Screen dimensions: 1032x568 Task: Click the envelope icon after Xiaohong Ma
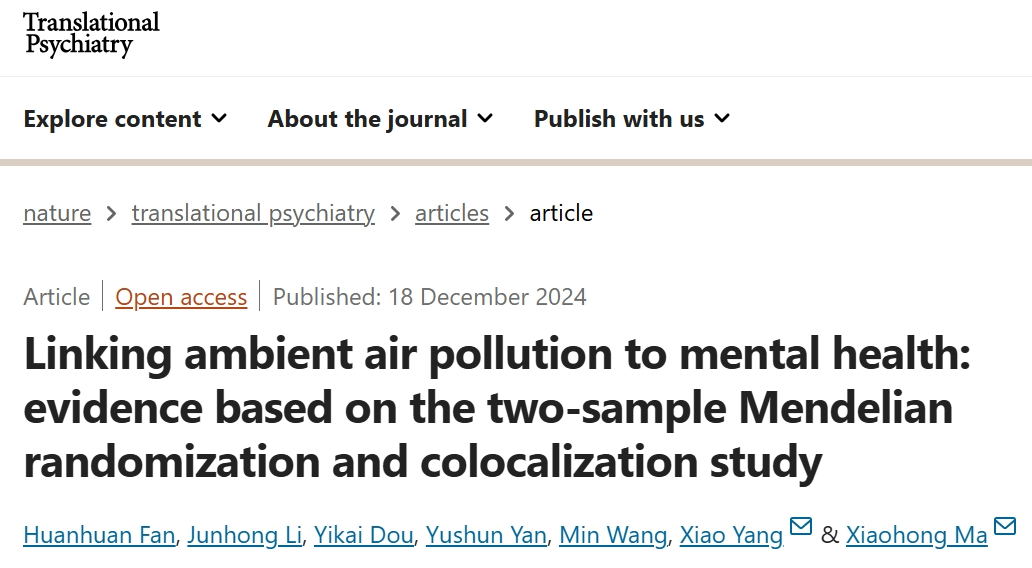click(1005, 527)
